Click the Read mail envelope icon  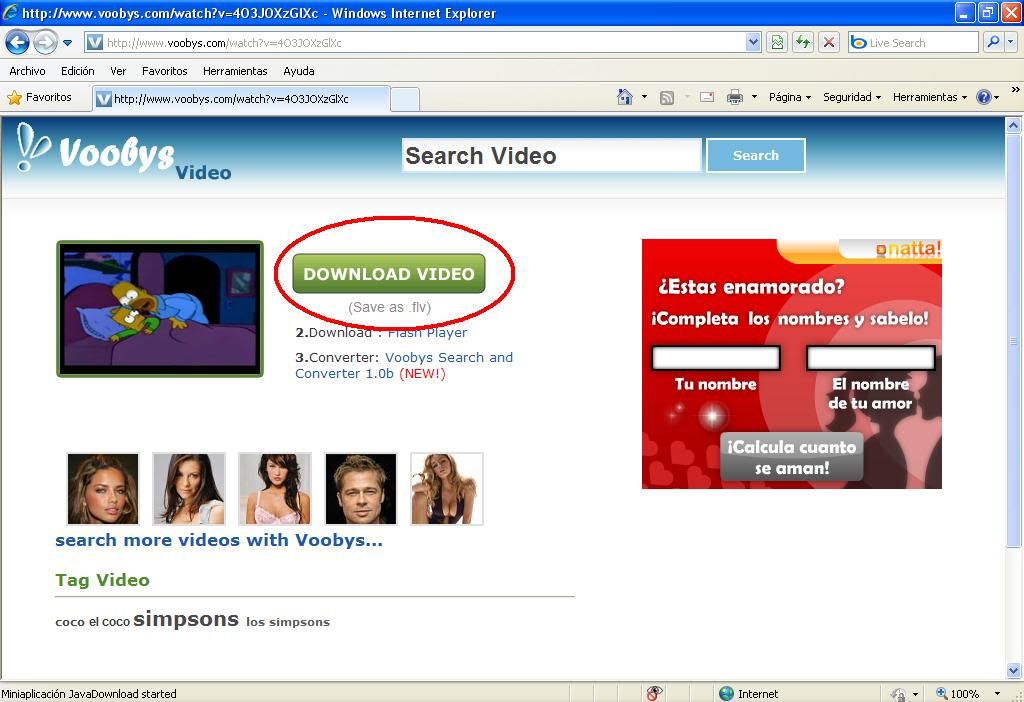coord(707,97)
